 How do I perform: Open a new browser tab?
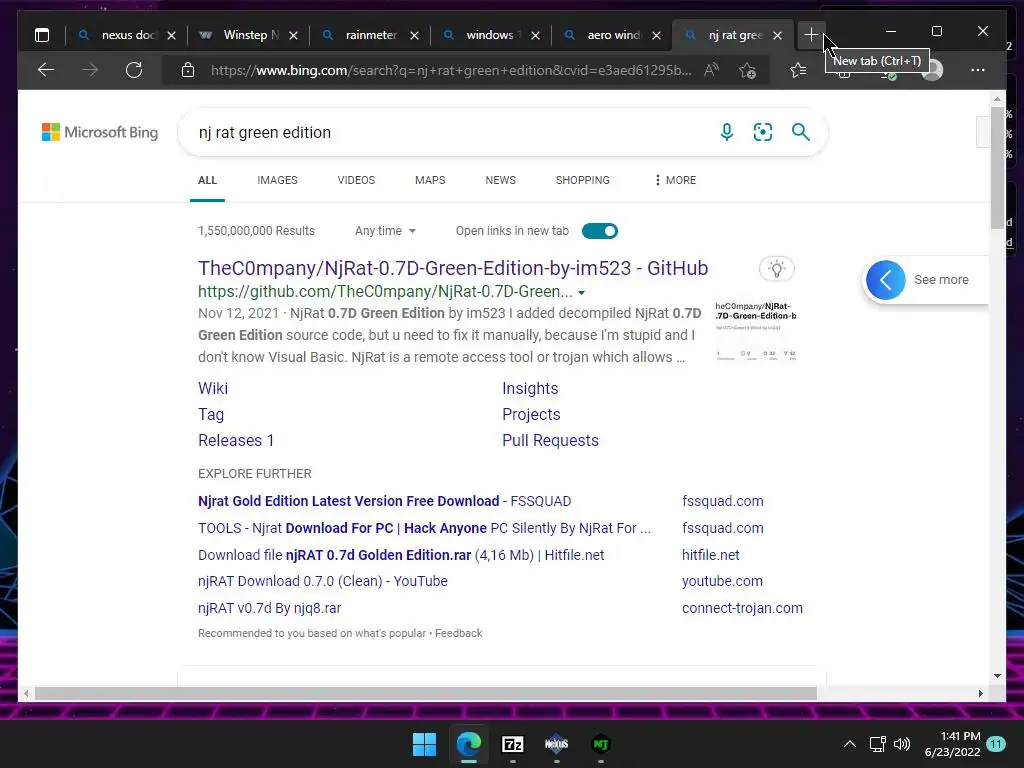(811, 35)
